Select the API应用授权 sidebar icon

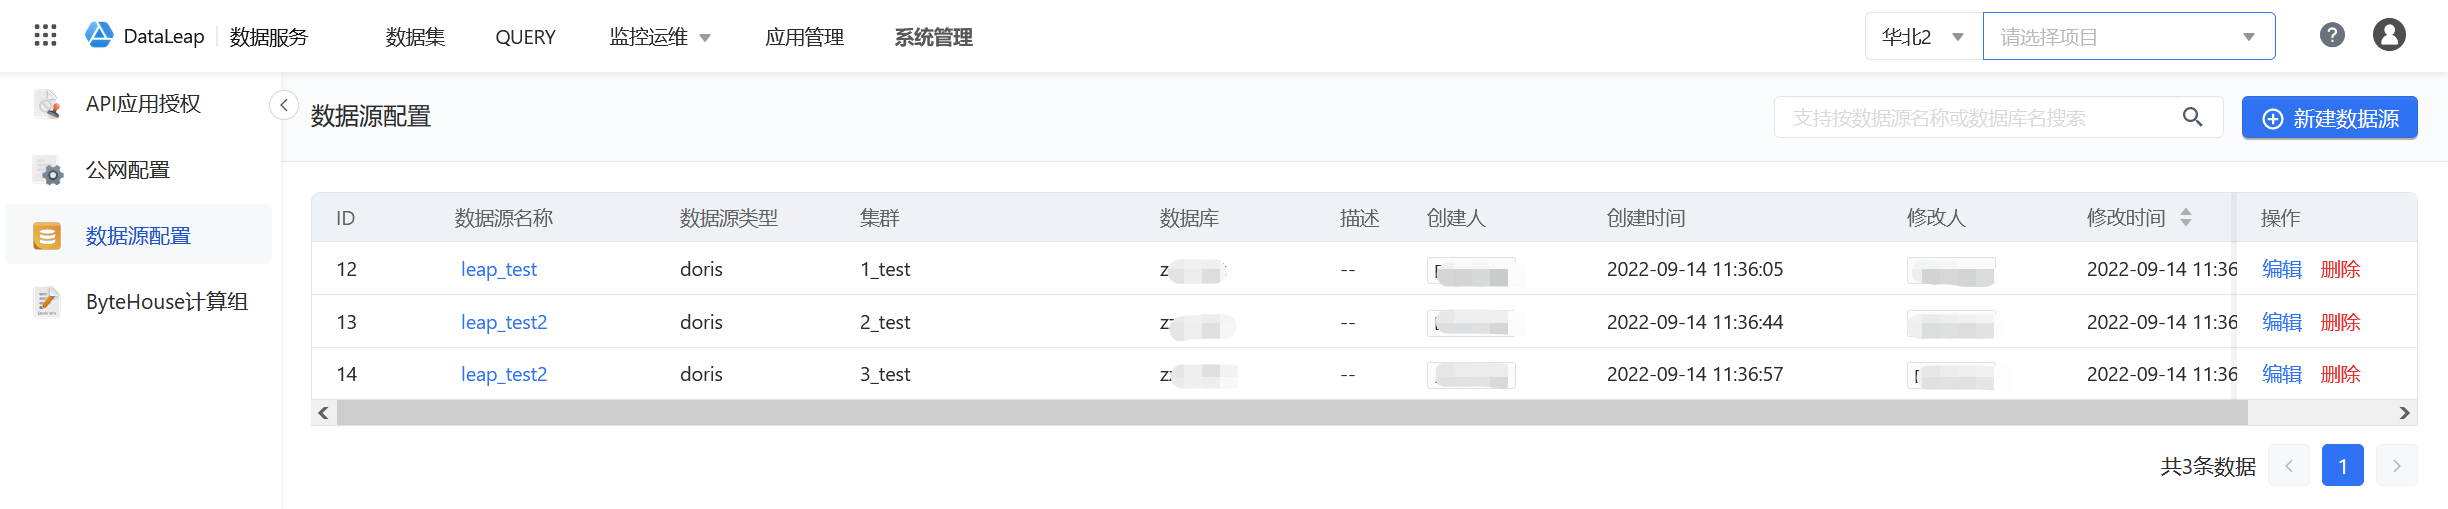(x=47, y=104)
